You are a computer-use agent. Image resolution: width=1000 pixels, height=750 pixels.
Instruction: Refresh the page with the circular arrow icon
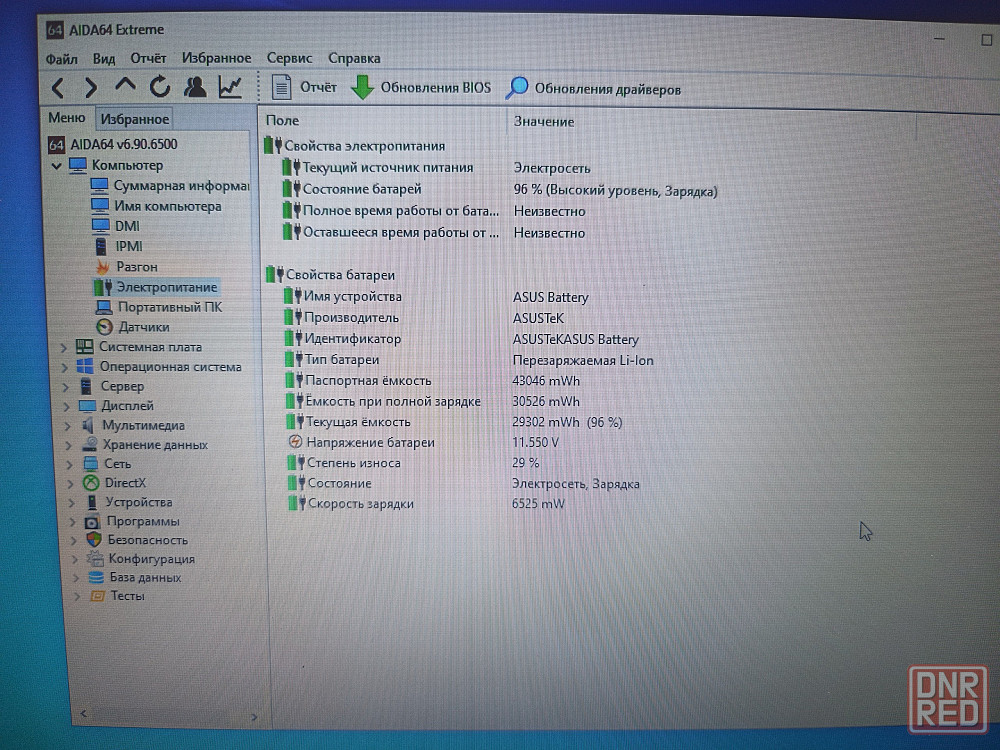pyautogui.click(x=159, y=86)
